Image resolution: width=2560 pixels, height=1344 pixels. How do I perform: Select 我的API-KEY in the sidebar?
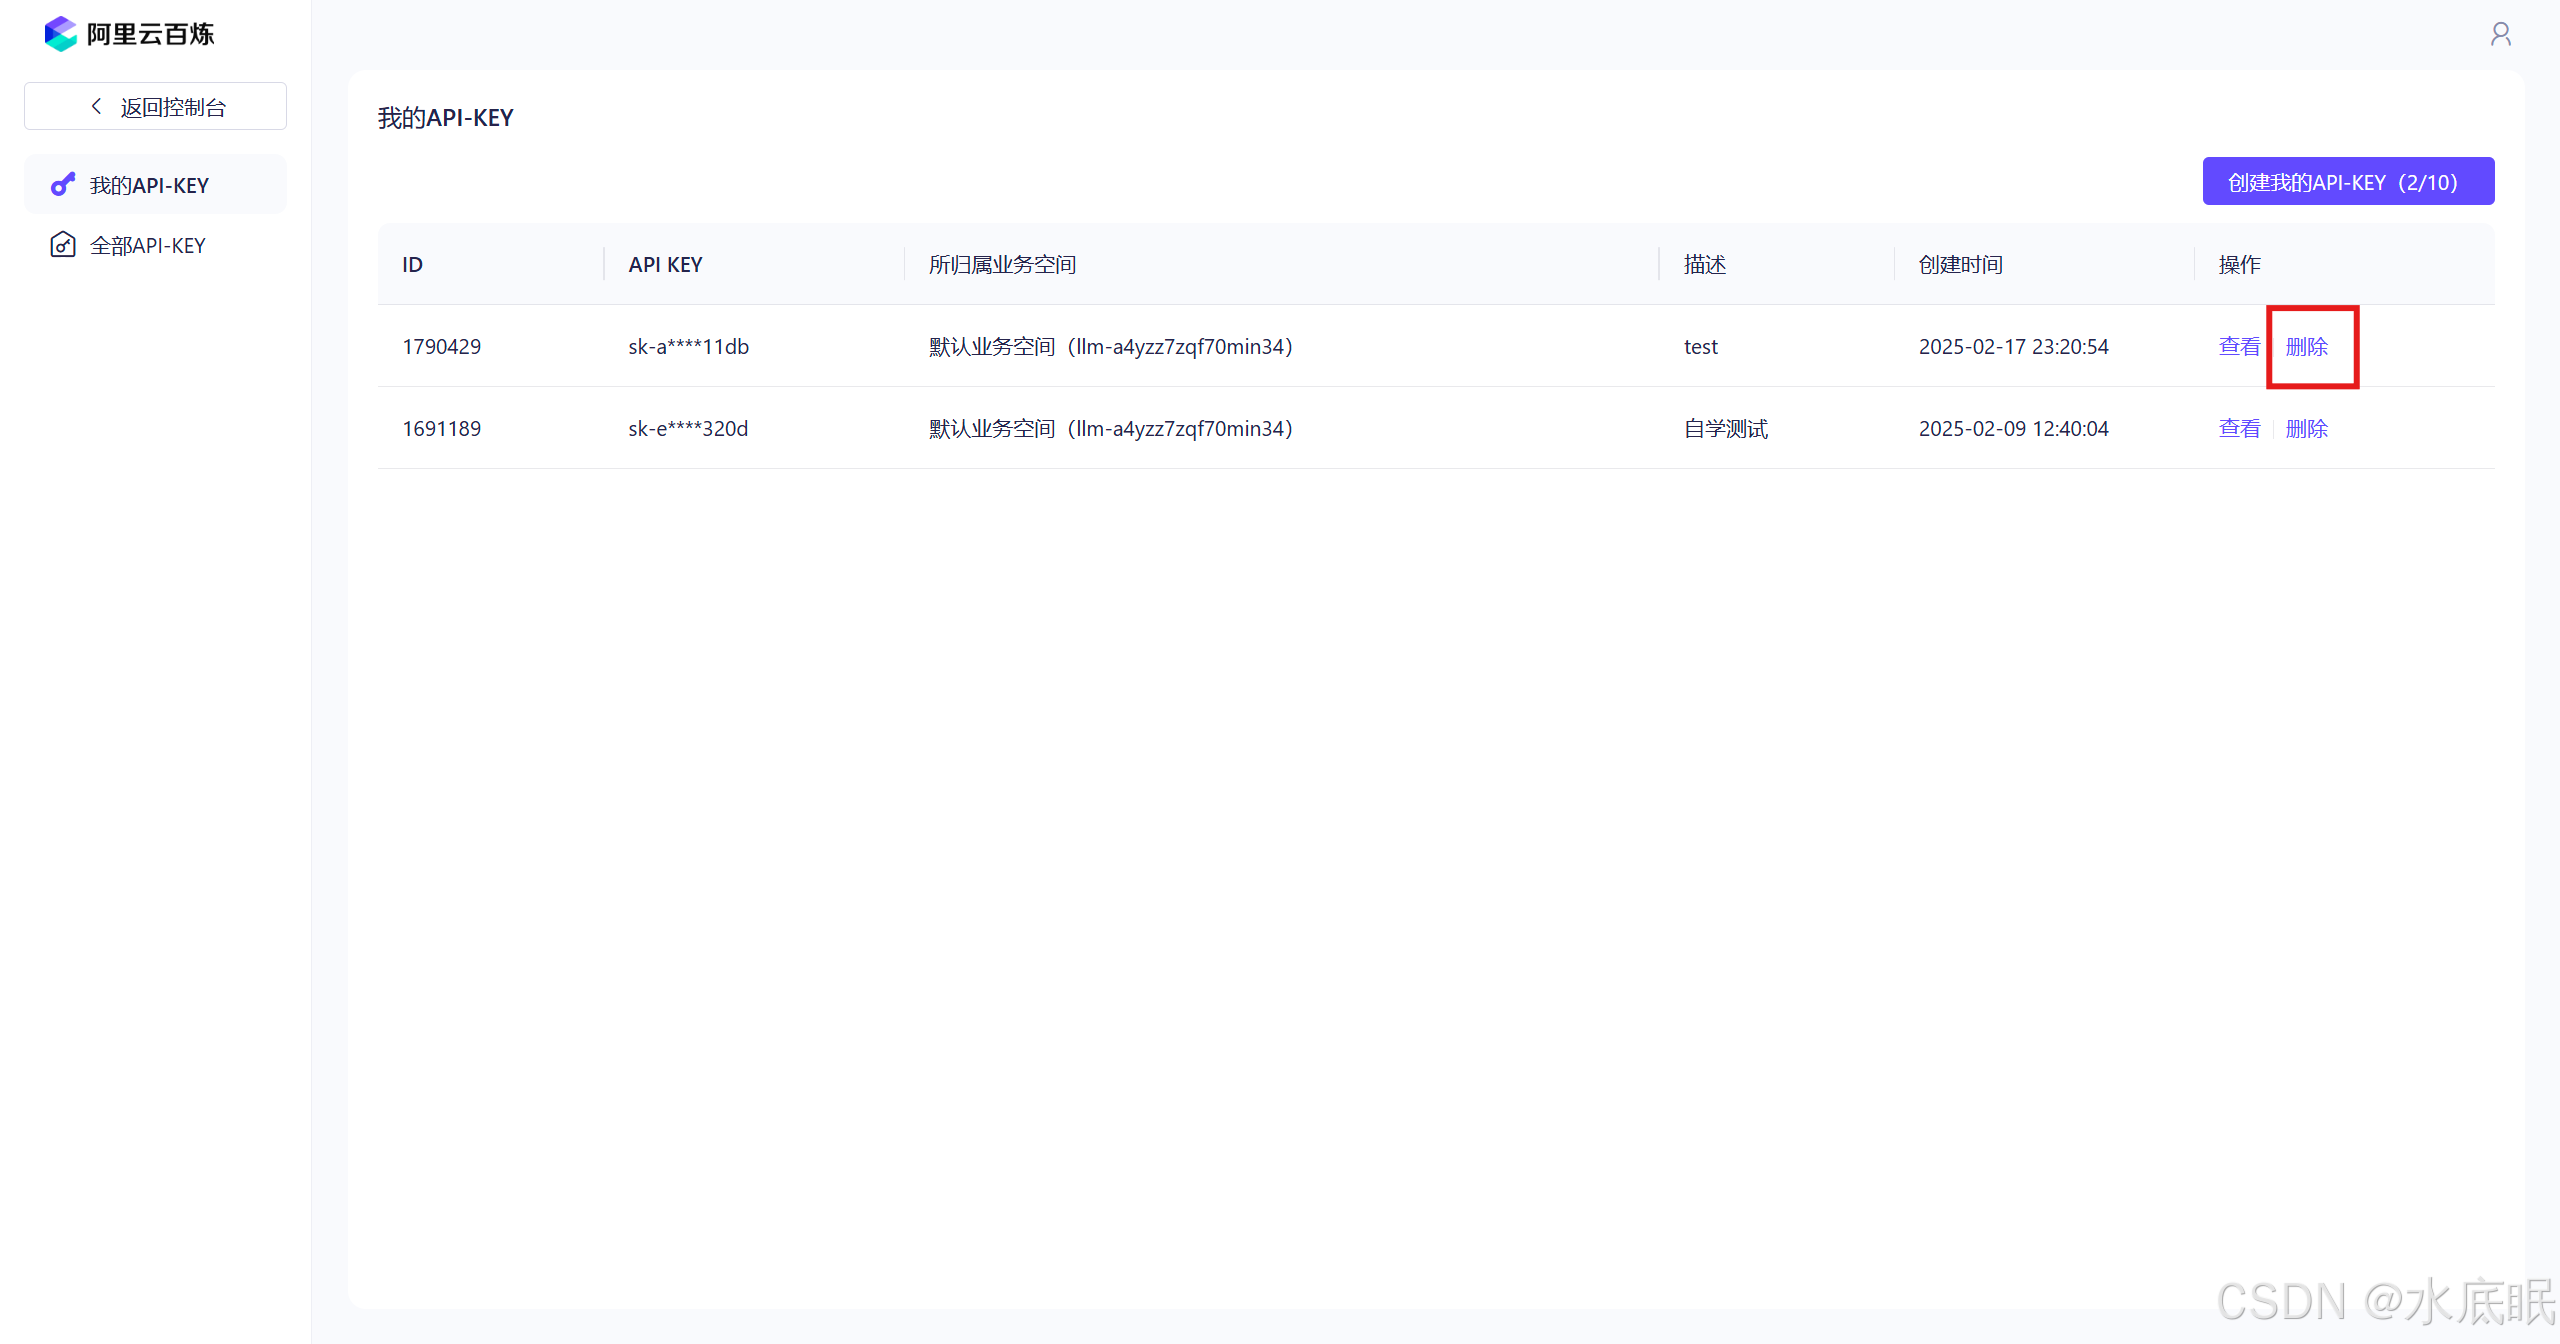click(150, 185)
